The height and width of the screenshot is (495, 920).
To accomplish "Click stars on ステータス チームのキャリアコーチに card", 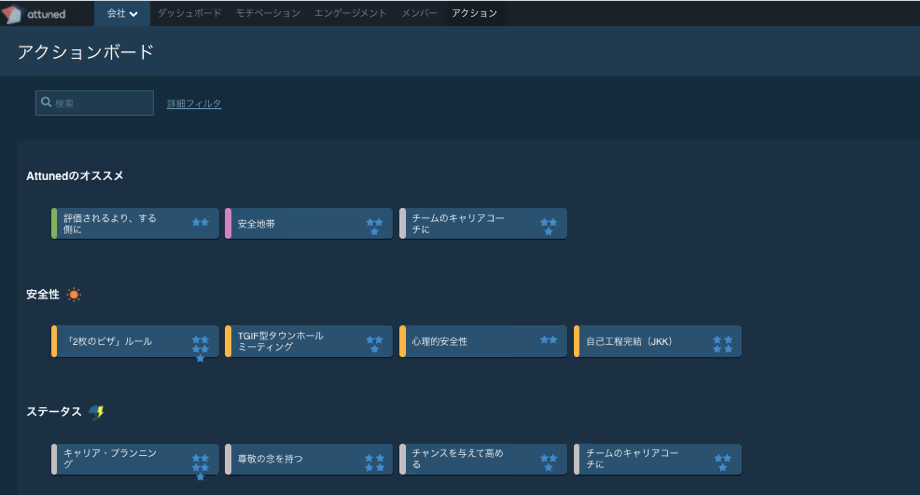I will [x=723, y=463].
